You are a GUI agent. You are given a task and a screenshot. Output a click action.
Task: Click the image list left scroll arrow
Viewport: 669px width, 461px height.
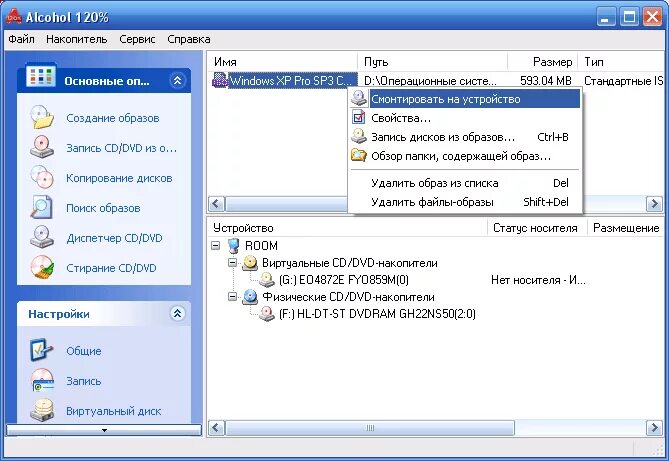pos(216,204)
